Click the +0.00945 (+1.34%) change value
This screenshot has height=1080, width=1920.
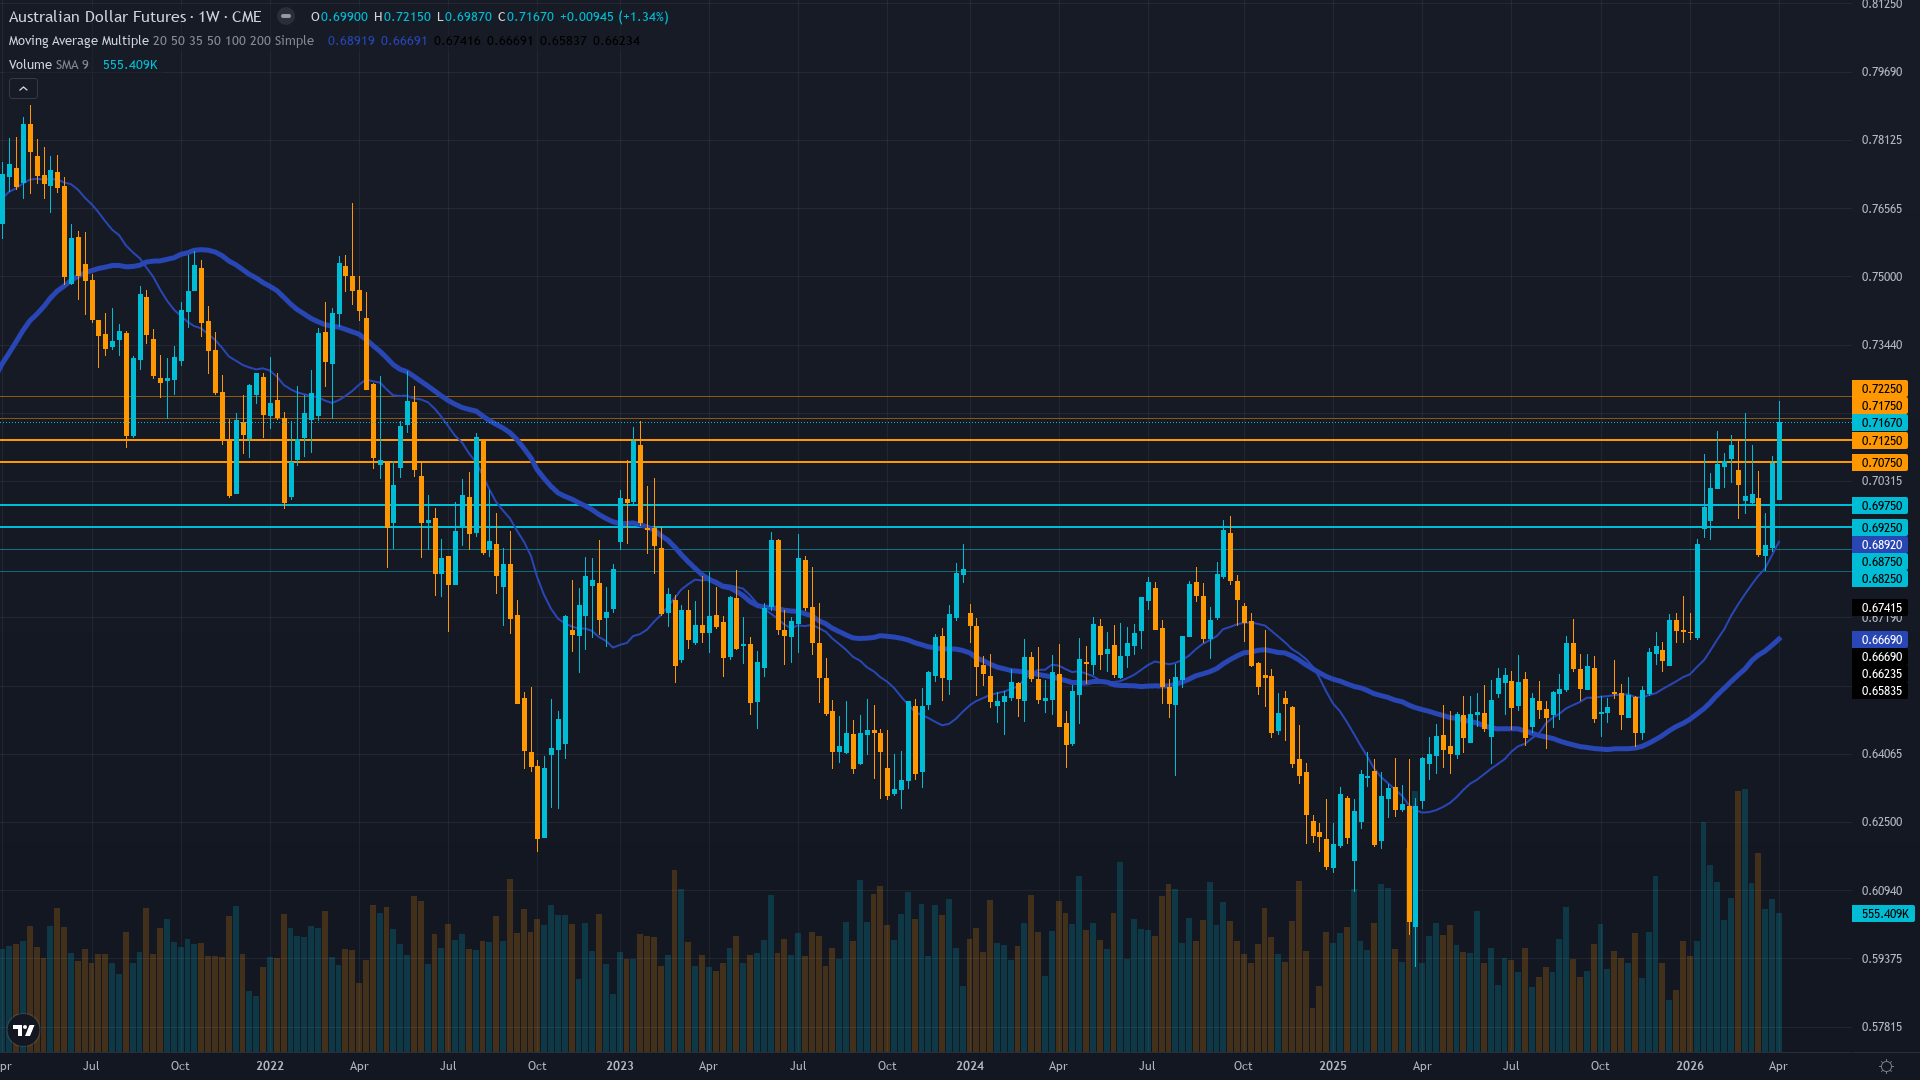[x=613, y=17]
